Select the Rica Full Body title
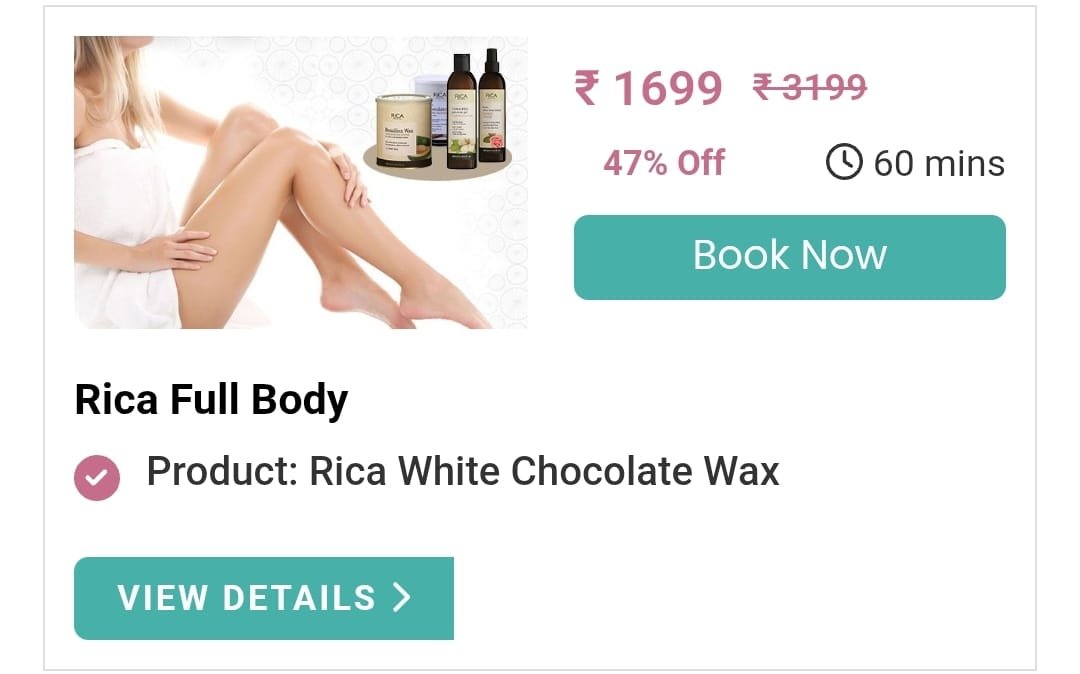Image resolution: width=1080 pixels, height=674 pixels. [211, 400]
